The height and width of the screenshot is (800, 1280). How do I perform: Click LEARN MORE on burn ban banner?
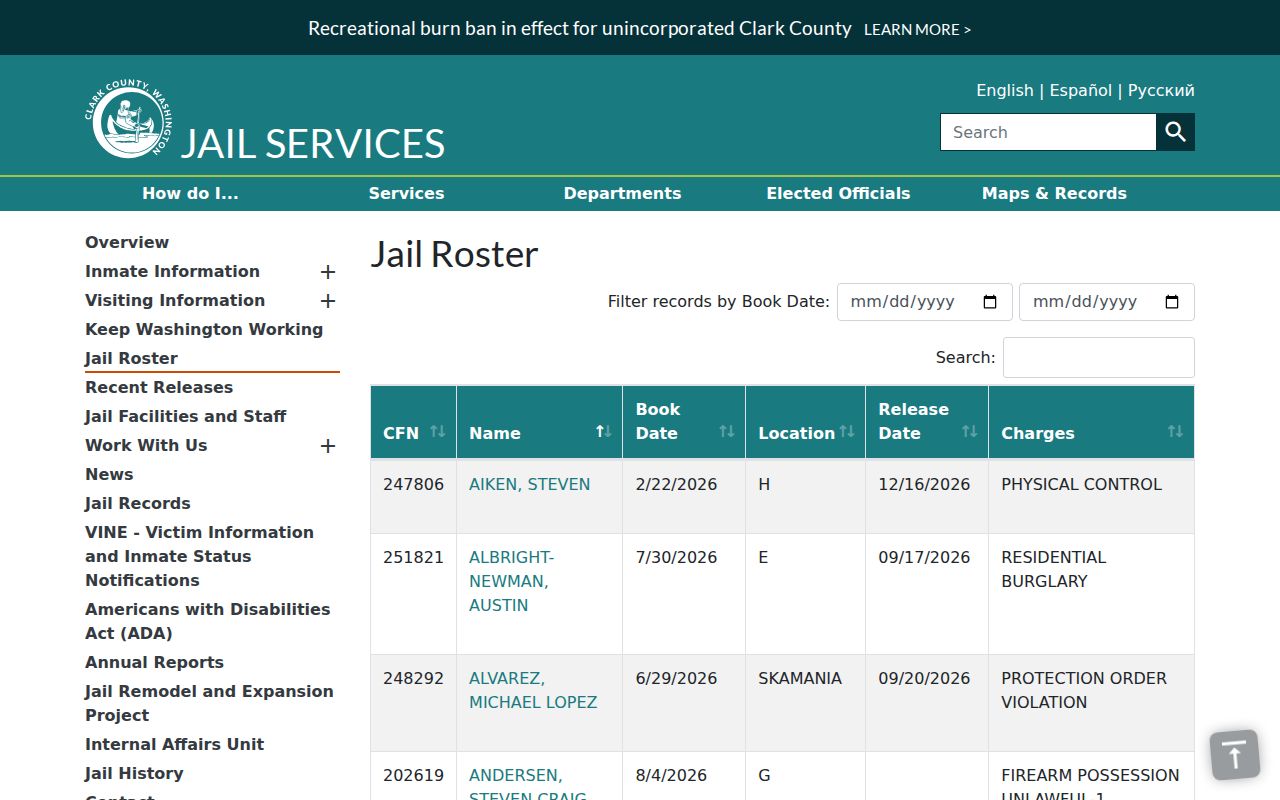917,30
